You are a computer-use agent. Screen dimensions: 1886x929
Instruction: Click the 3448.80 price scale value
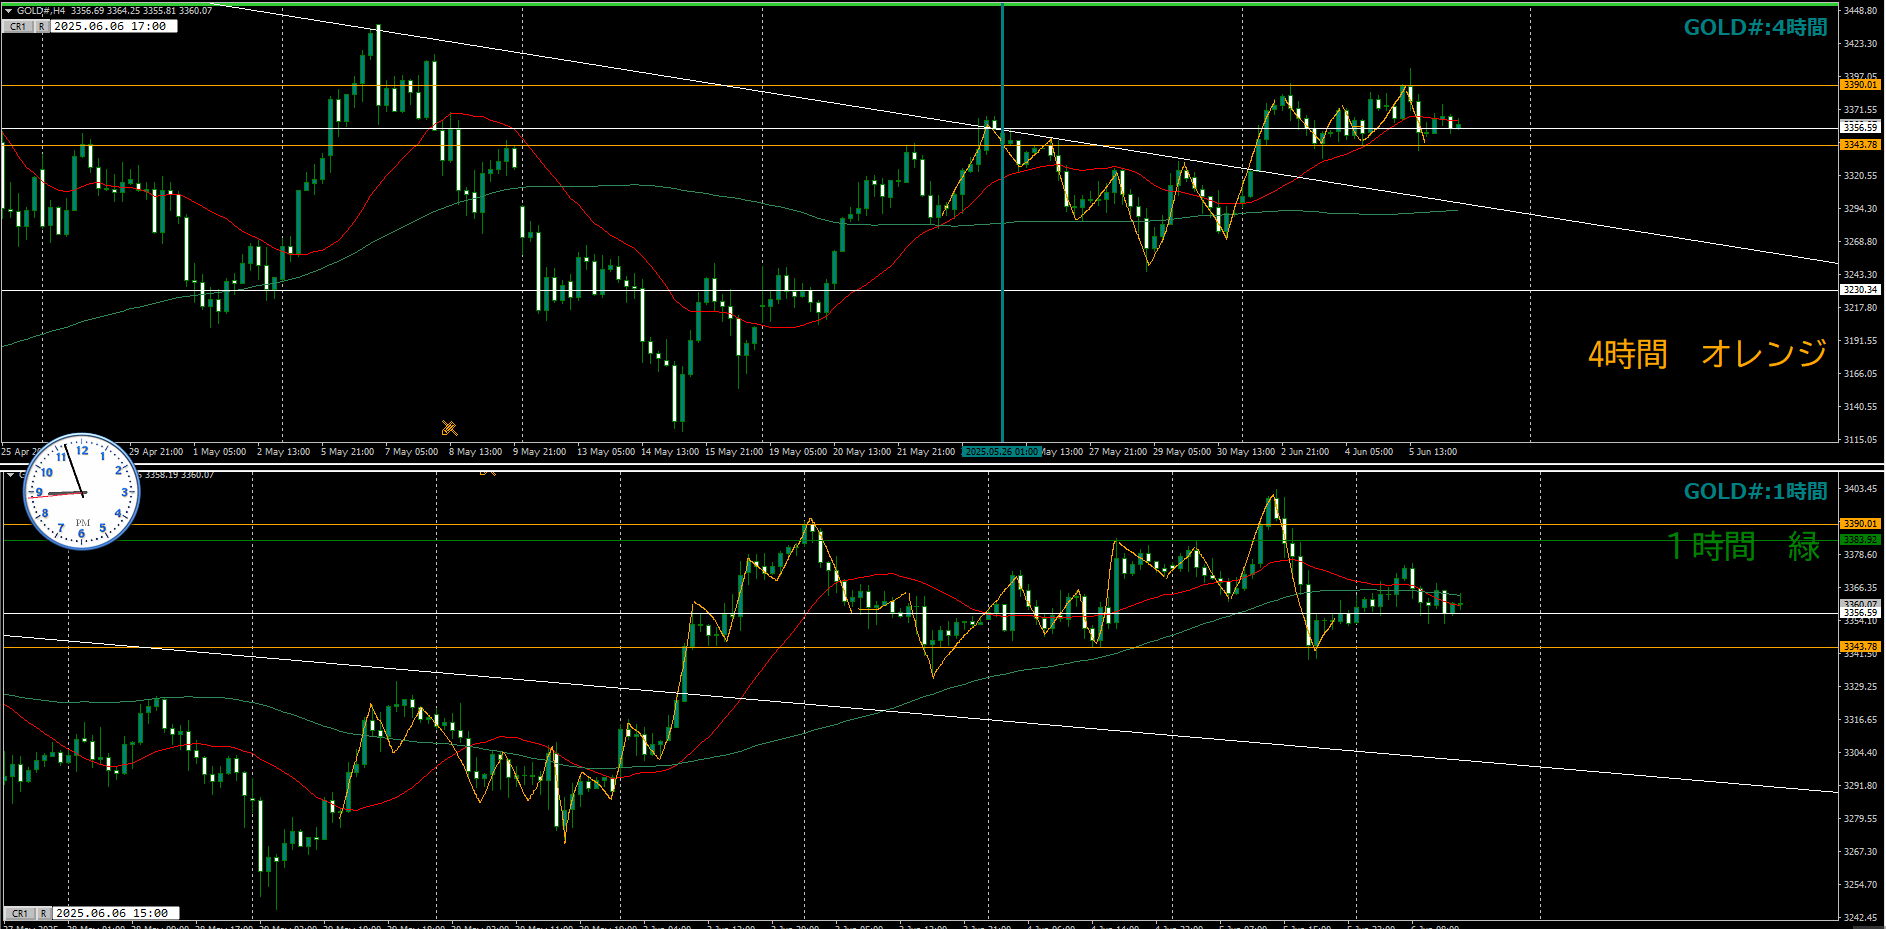point(1860,11)
